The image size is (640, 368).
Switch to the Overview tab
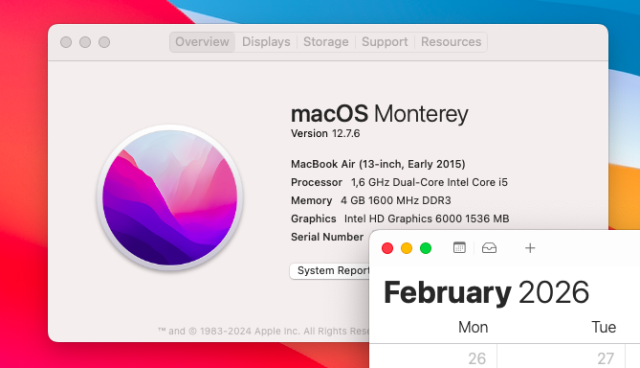coord(202,42)
